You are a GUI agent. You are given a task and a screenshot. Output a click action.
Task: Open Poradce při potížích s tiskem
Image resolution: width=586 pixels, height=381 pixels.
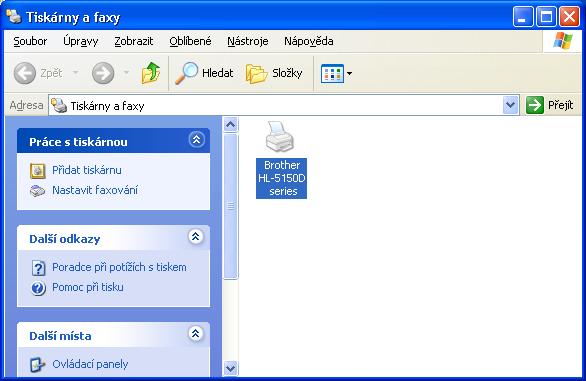pyautogui.click(x=119, y=267)
